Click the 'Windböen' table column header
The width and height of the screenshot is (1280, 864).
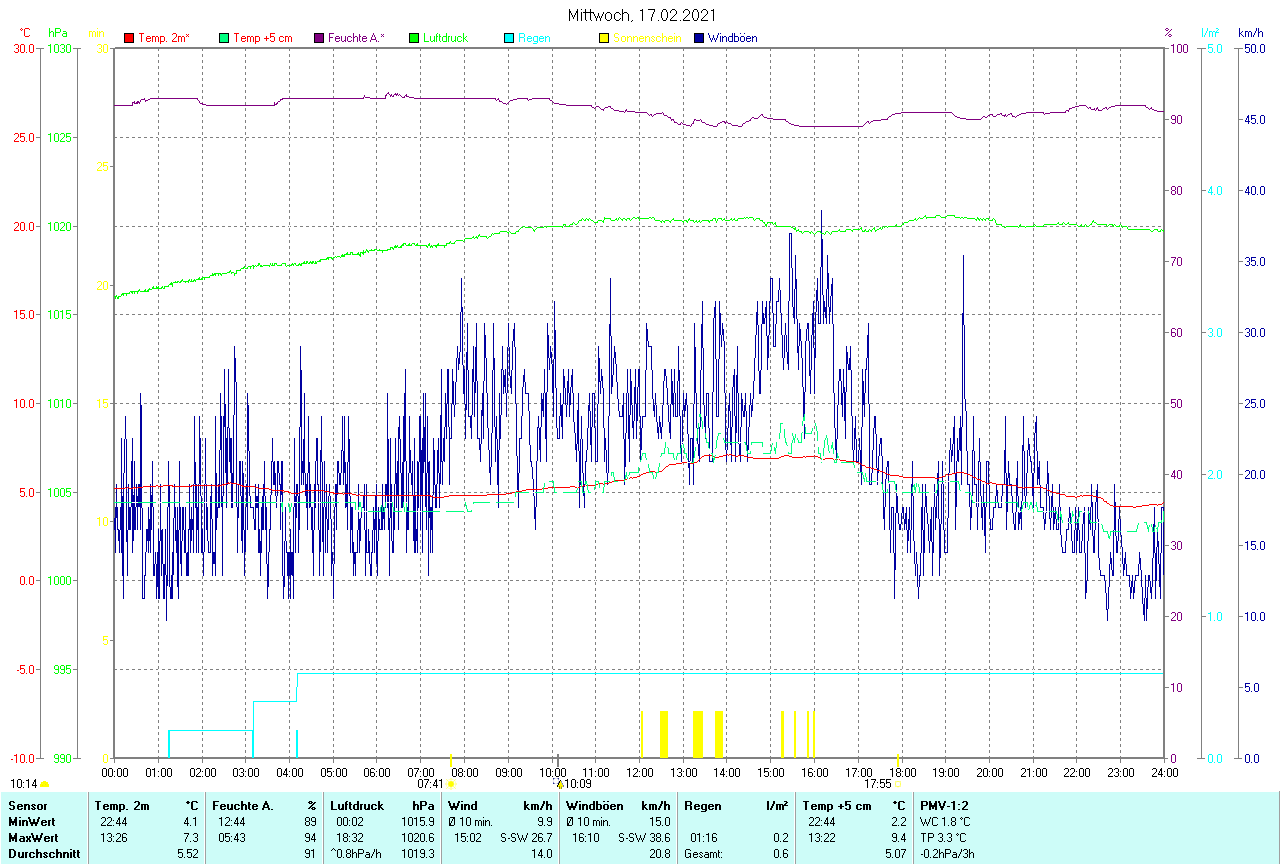click(594, 805)
